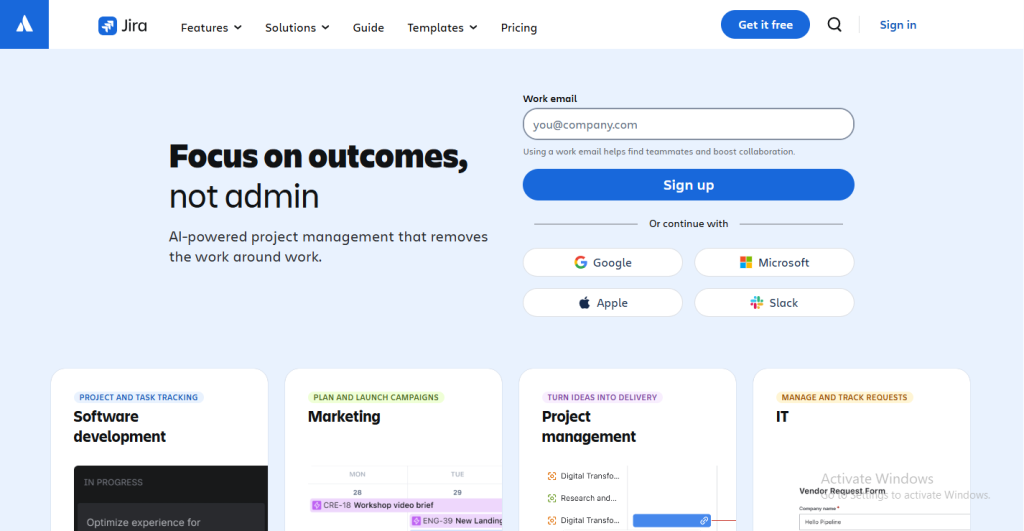Expand the Solutions dropdown menu
The image size is (1024, 531).
(297, 28)
